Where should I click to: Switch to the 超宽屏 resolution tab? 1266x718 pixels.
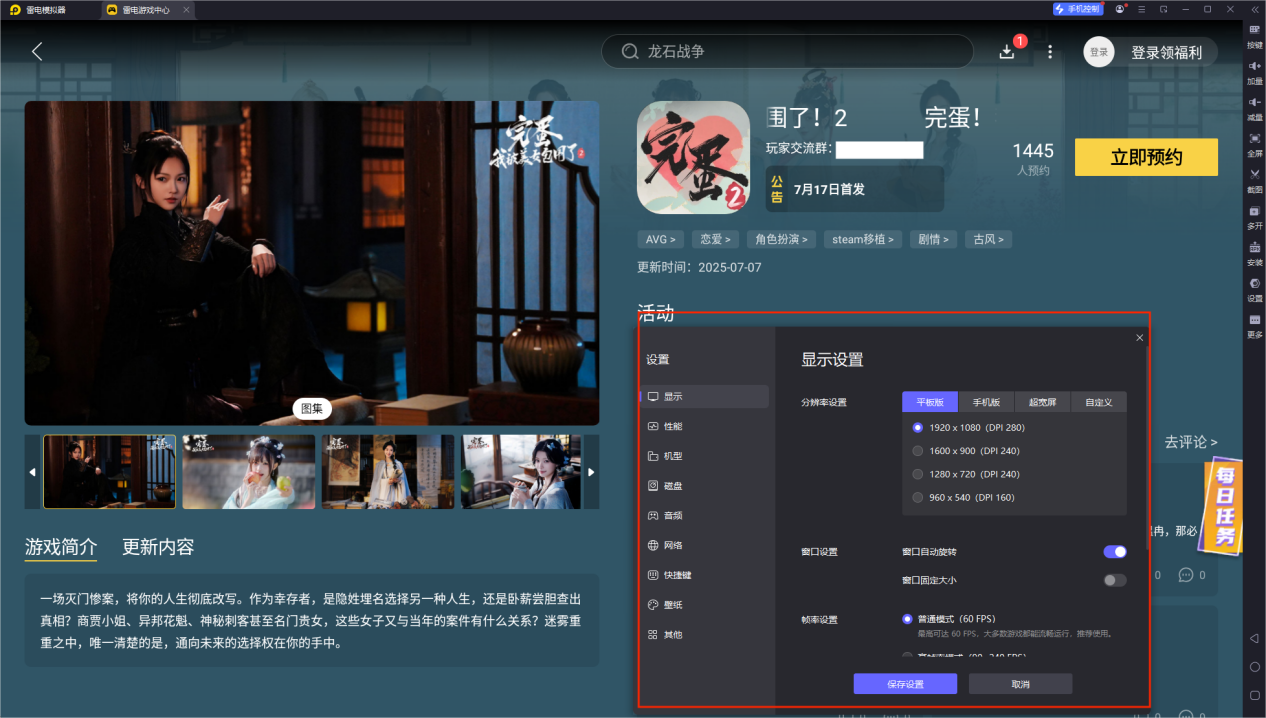pos(1042,402)
